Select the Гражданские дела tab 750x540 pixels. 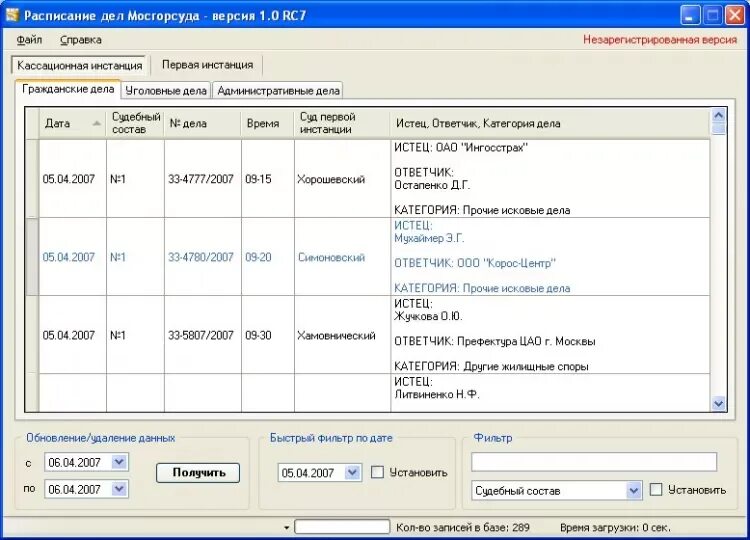(x=68, y=89)
